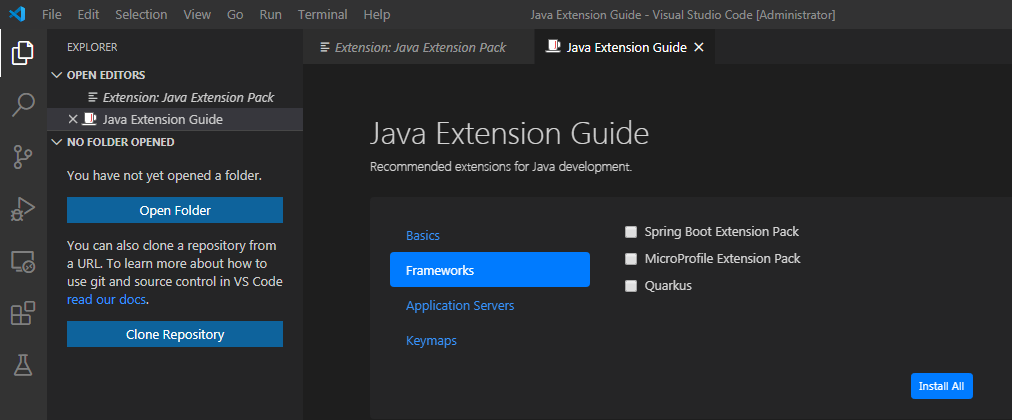Select the Frameworks category
The height and width of the screenshot is (420, 1012).
pyautogui.click(x=490, y=270)
